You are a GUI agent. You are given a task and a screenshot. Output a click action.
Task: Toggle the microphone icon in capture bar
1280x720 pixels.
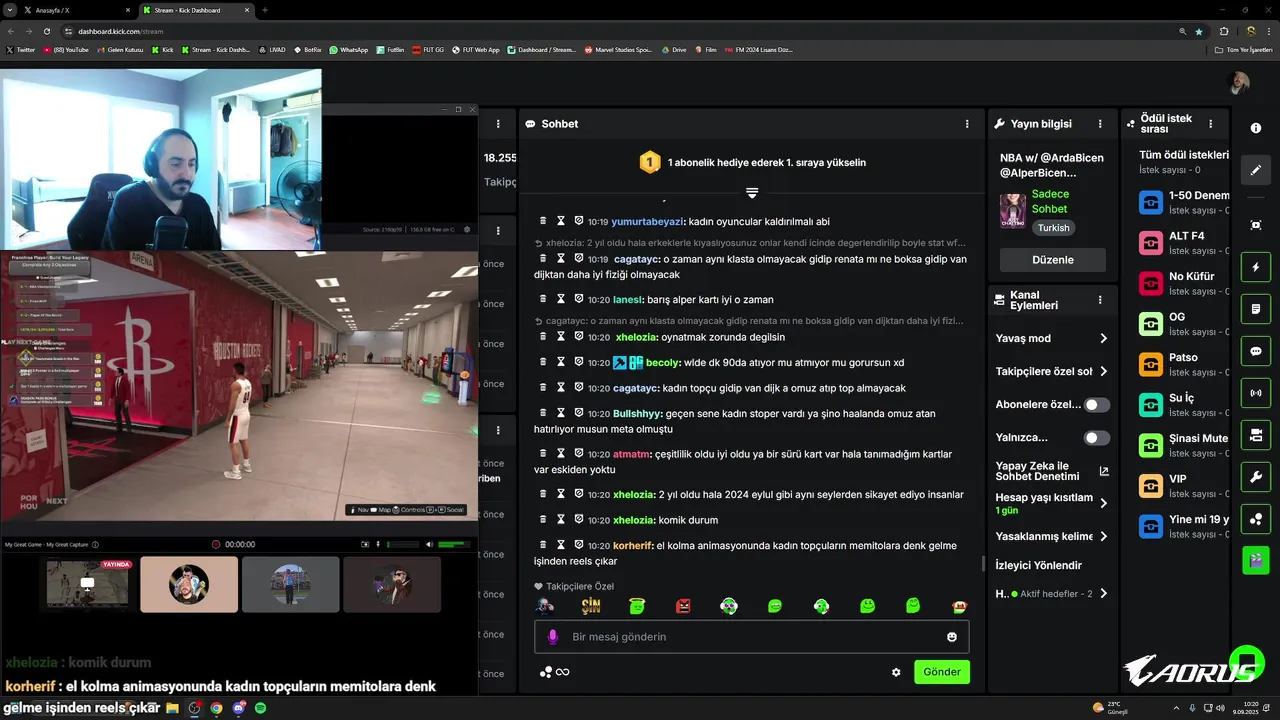(378, 545)
